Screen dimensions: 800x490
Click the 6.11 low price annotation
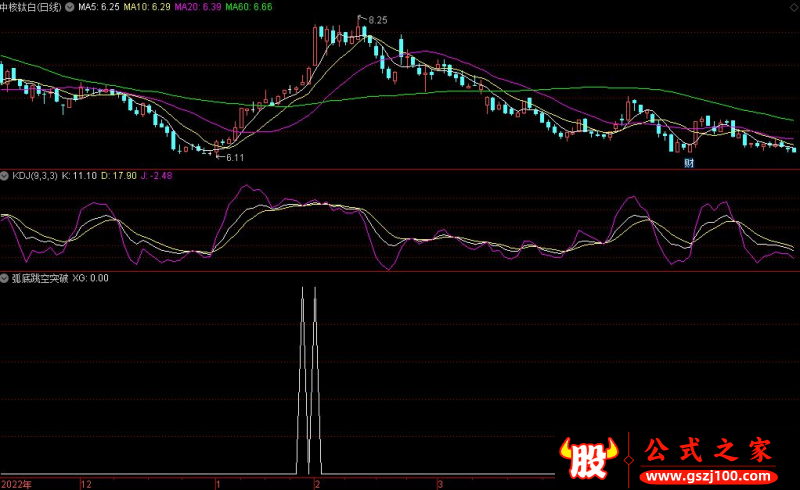coord(235,158)
